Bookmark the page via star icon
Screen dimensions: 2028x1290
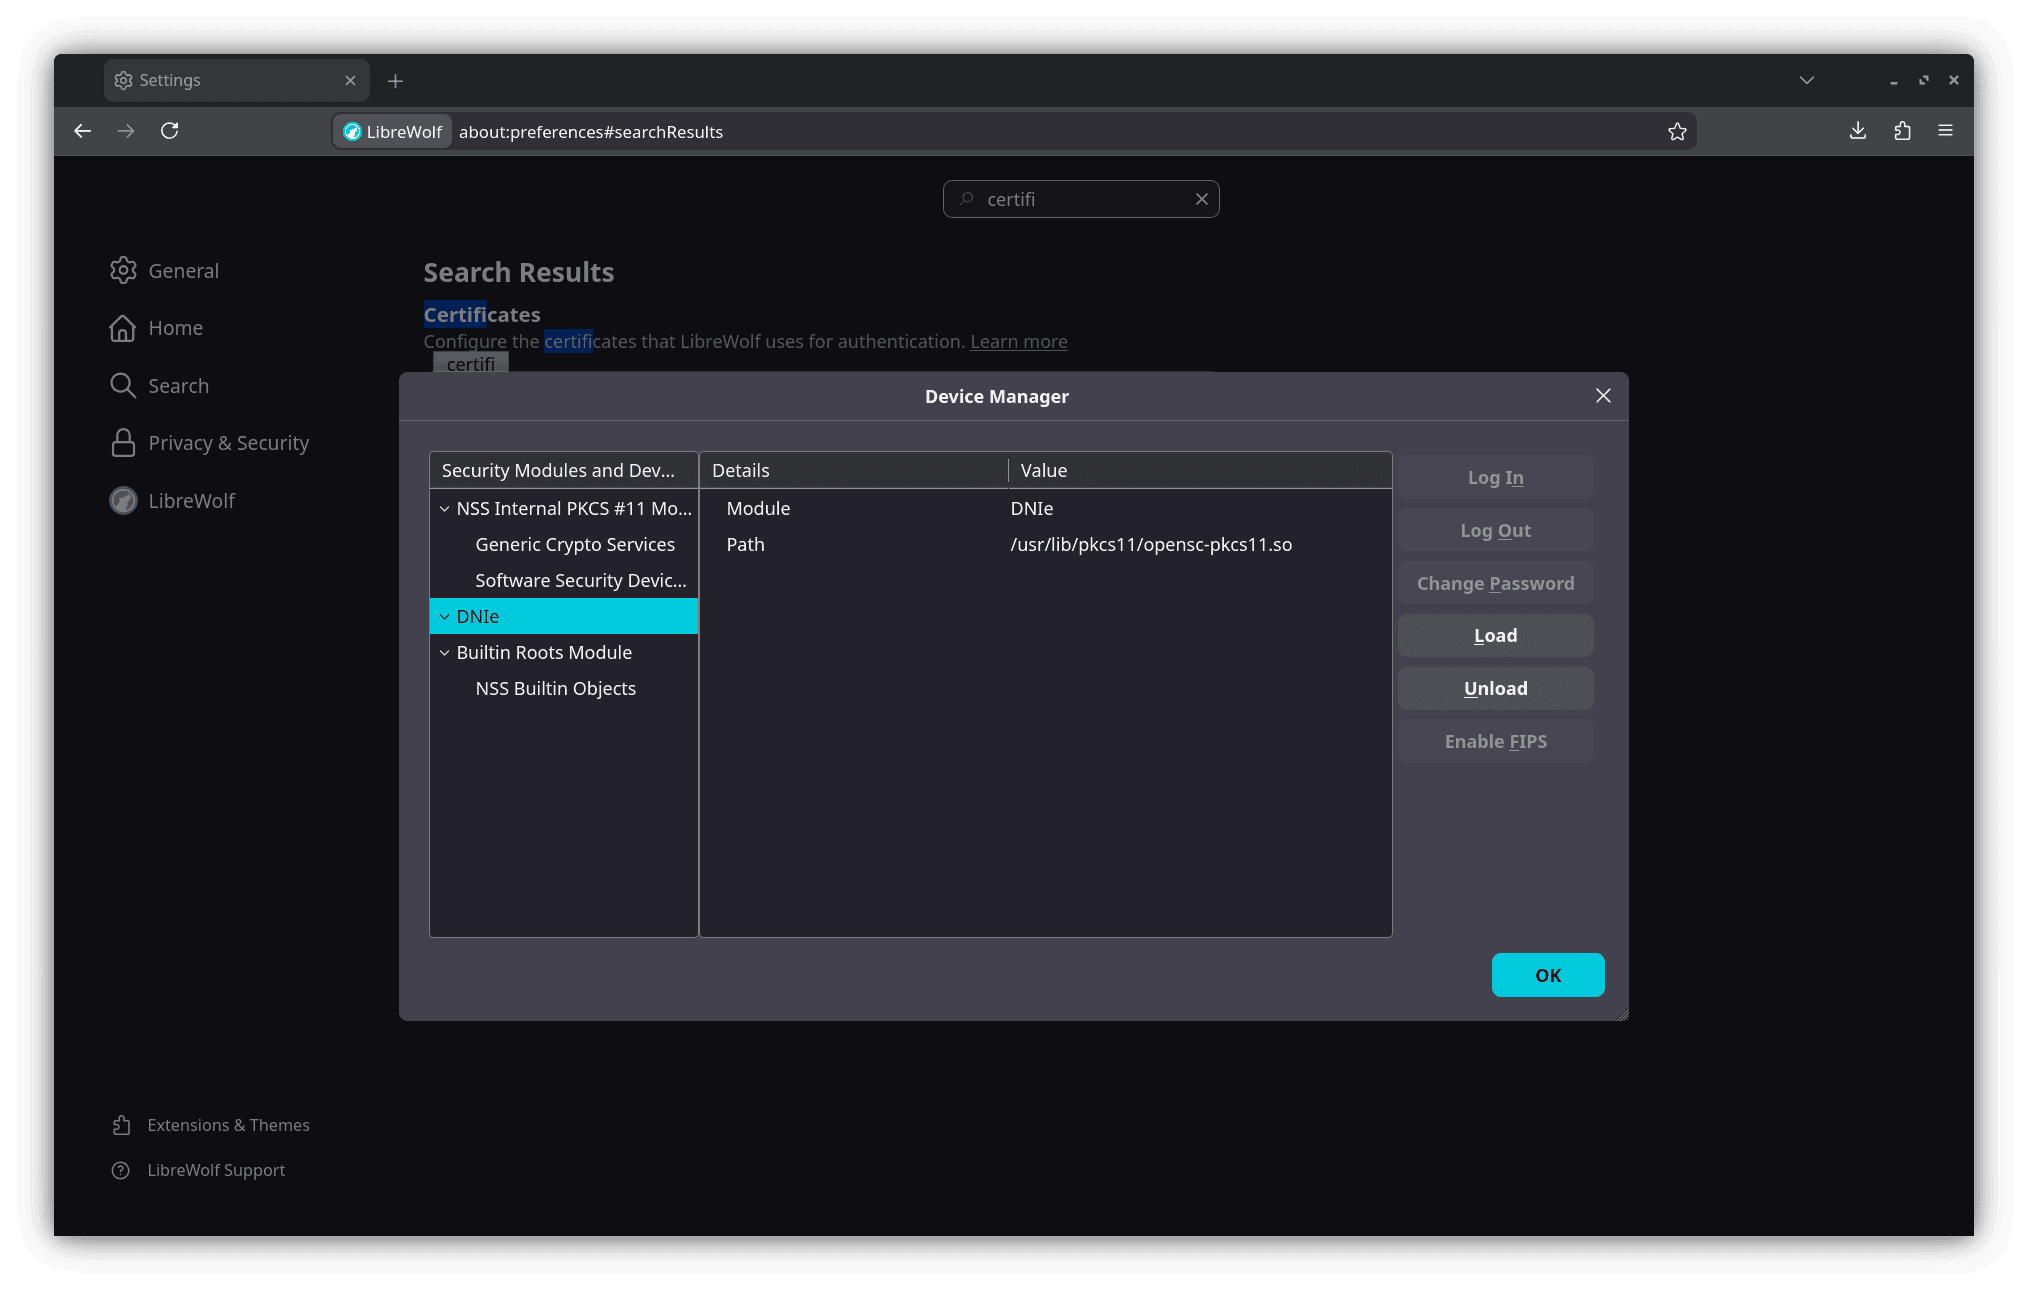1677,131
